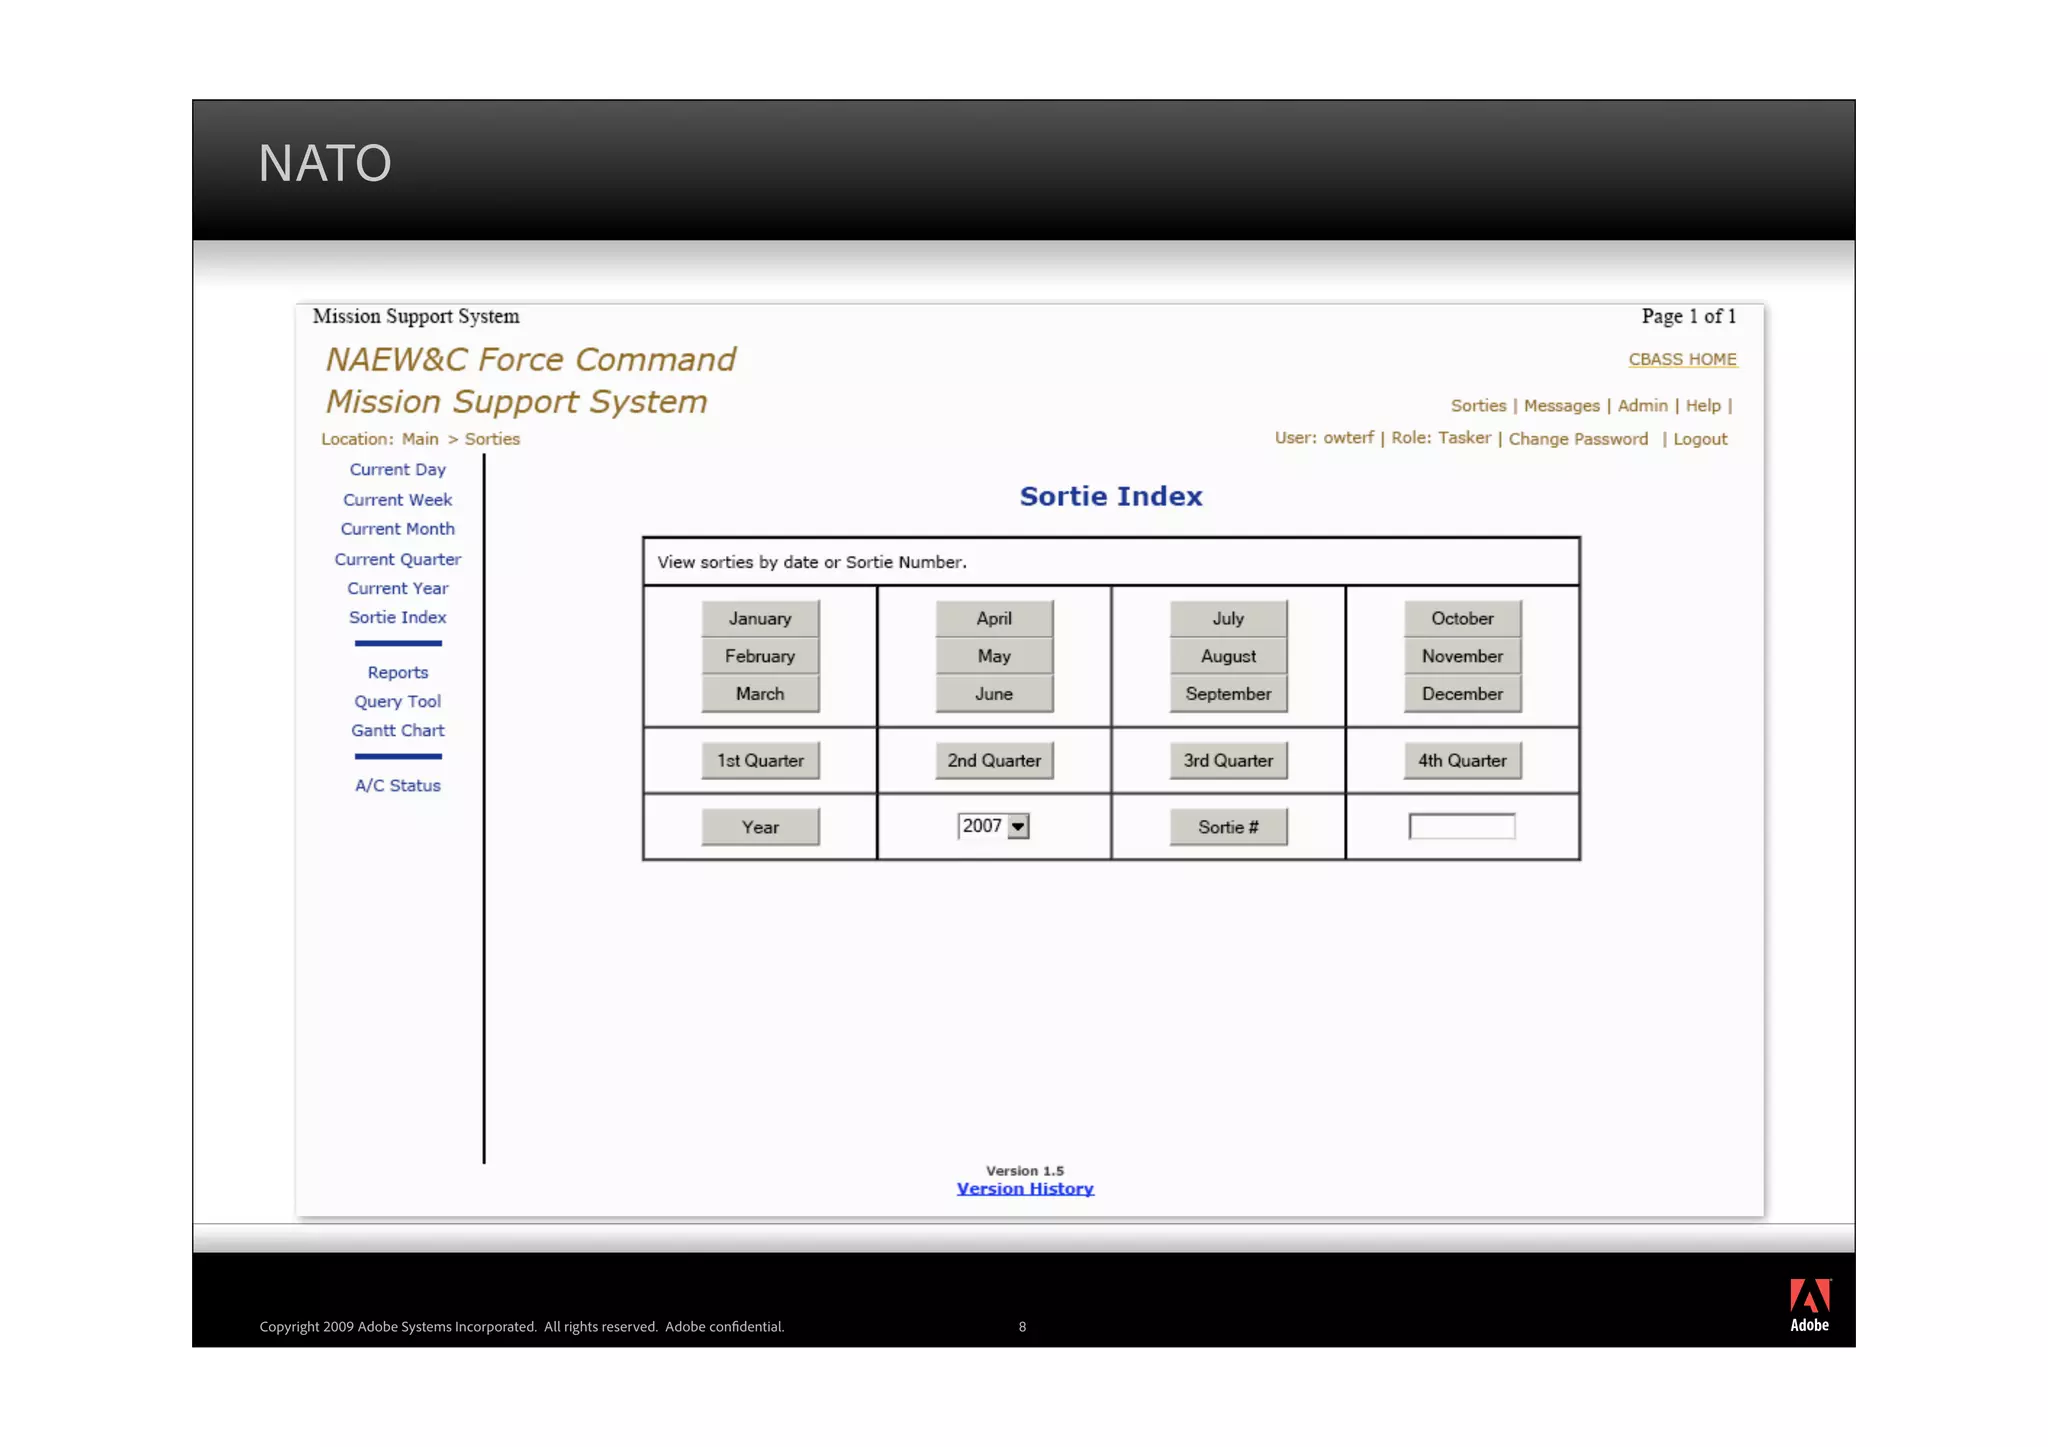Viewport: 2048px width, 1447px height.
Task: Click the Sortie # button
Action: 1228,827
